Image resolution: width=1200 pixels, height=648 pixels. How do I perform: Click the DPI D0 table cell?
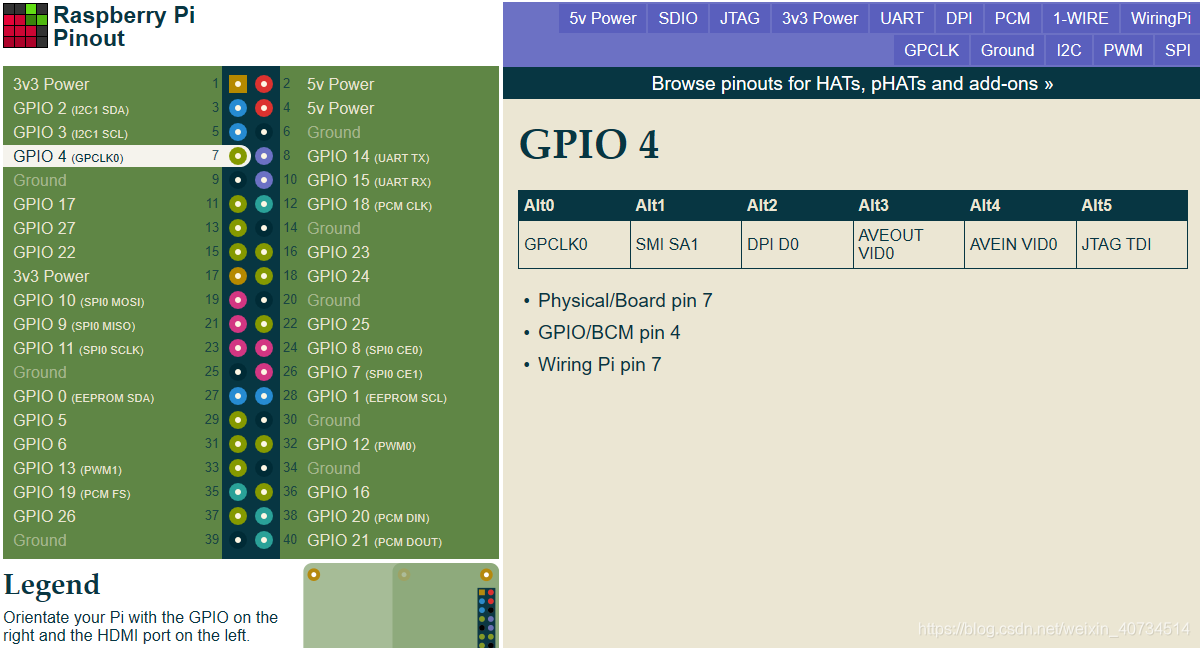click(797, 244)
